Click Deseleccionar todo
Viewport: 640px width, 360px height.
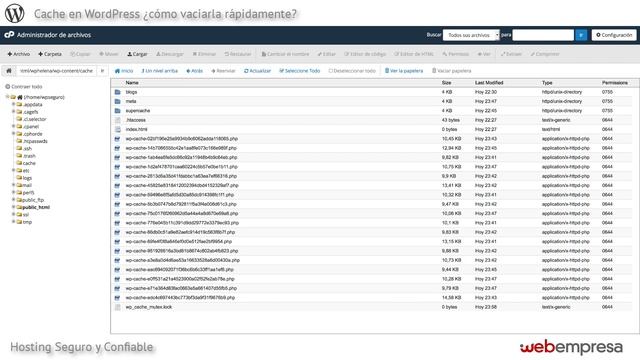click(x=352, y=71)
